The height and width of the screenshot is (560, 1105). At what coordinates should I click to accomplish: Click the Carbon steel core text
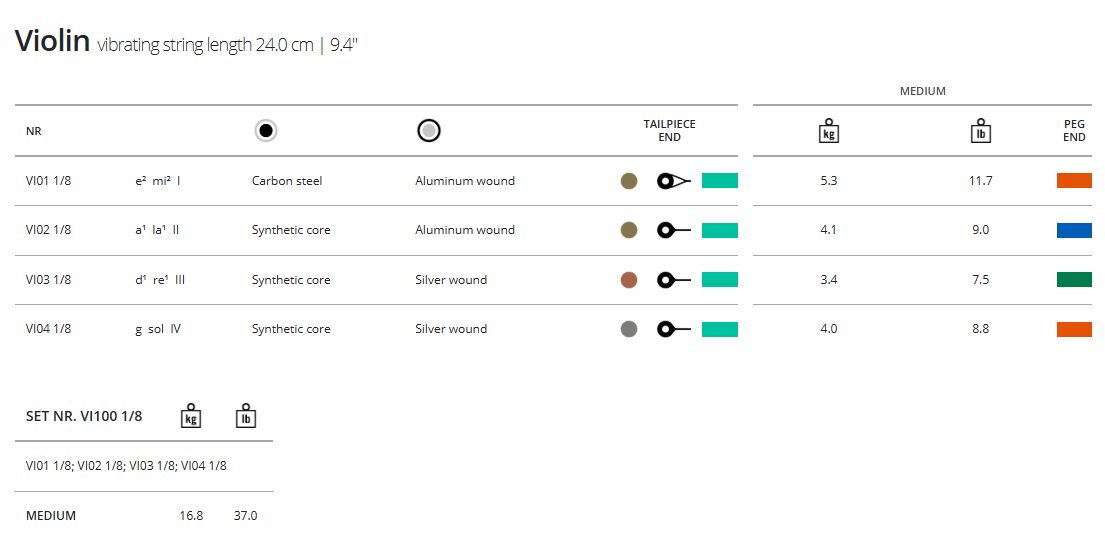287,181
